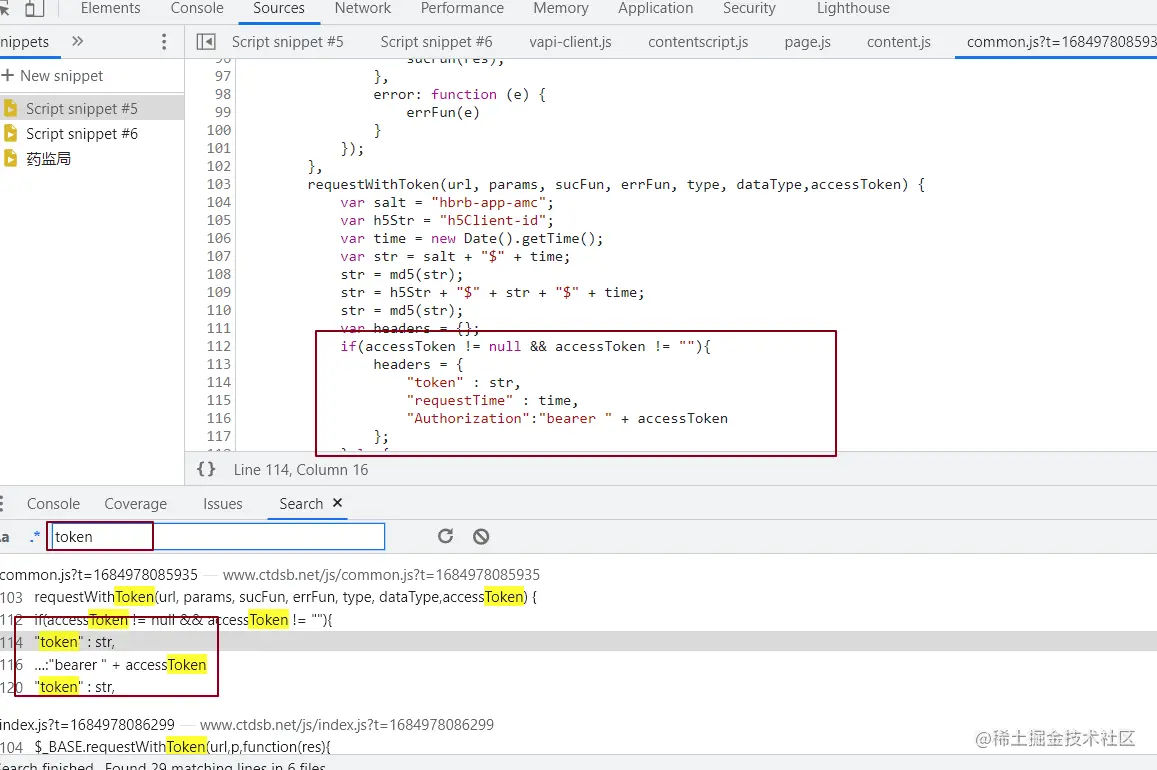Switch to content.js editor tab

[x=898, y=42]
